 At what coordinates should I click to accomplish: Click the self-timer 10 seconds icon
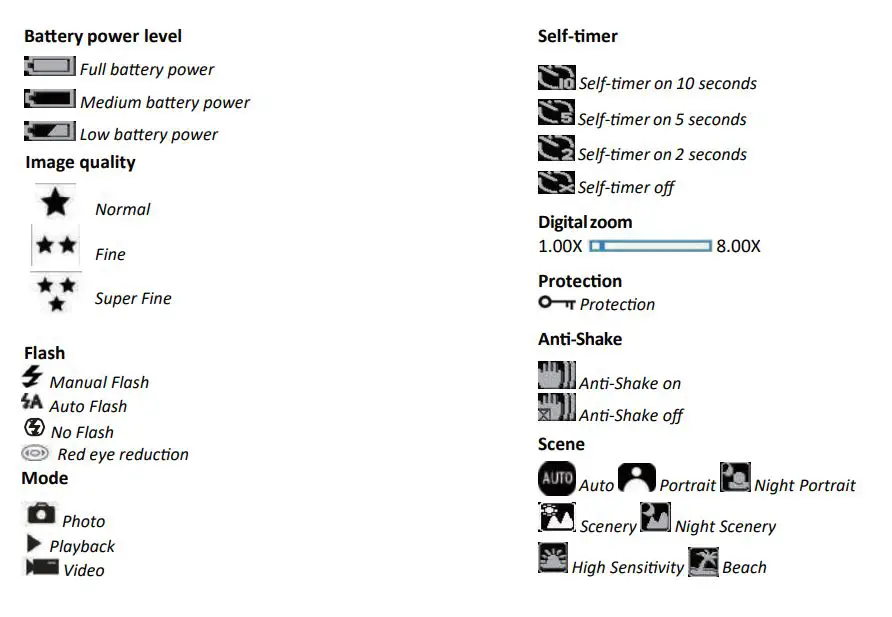pyautogui.click(x=557, y=79)
